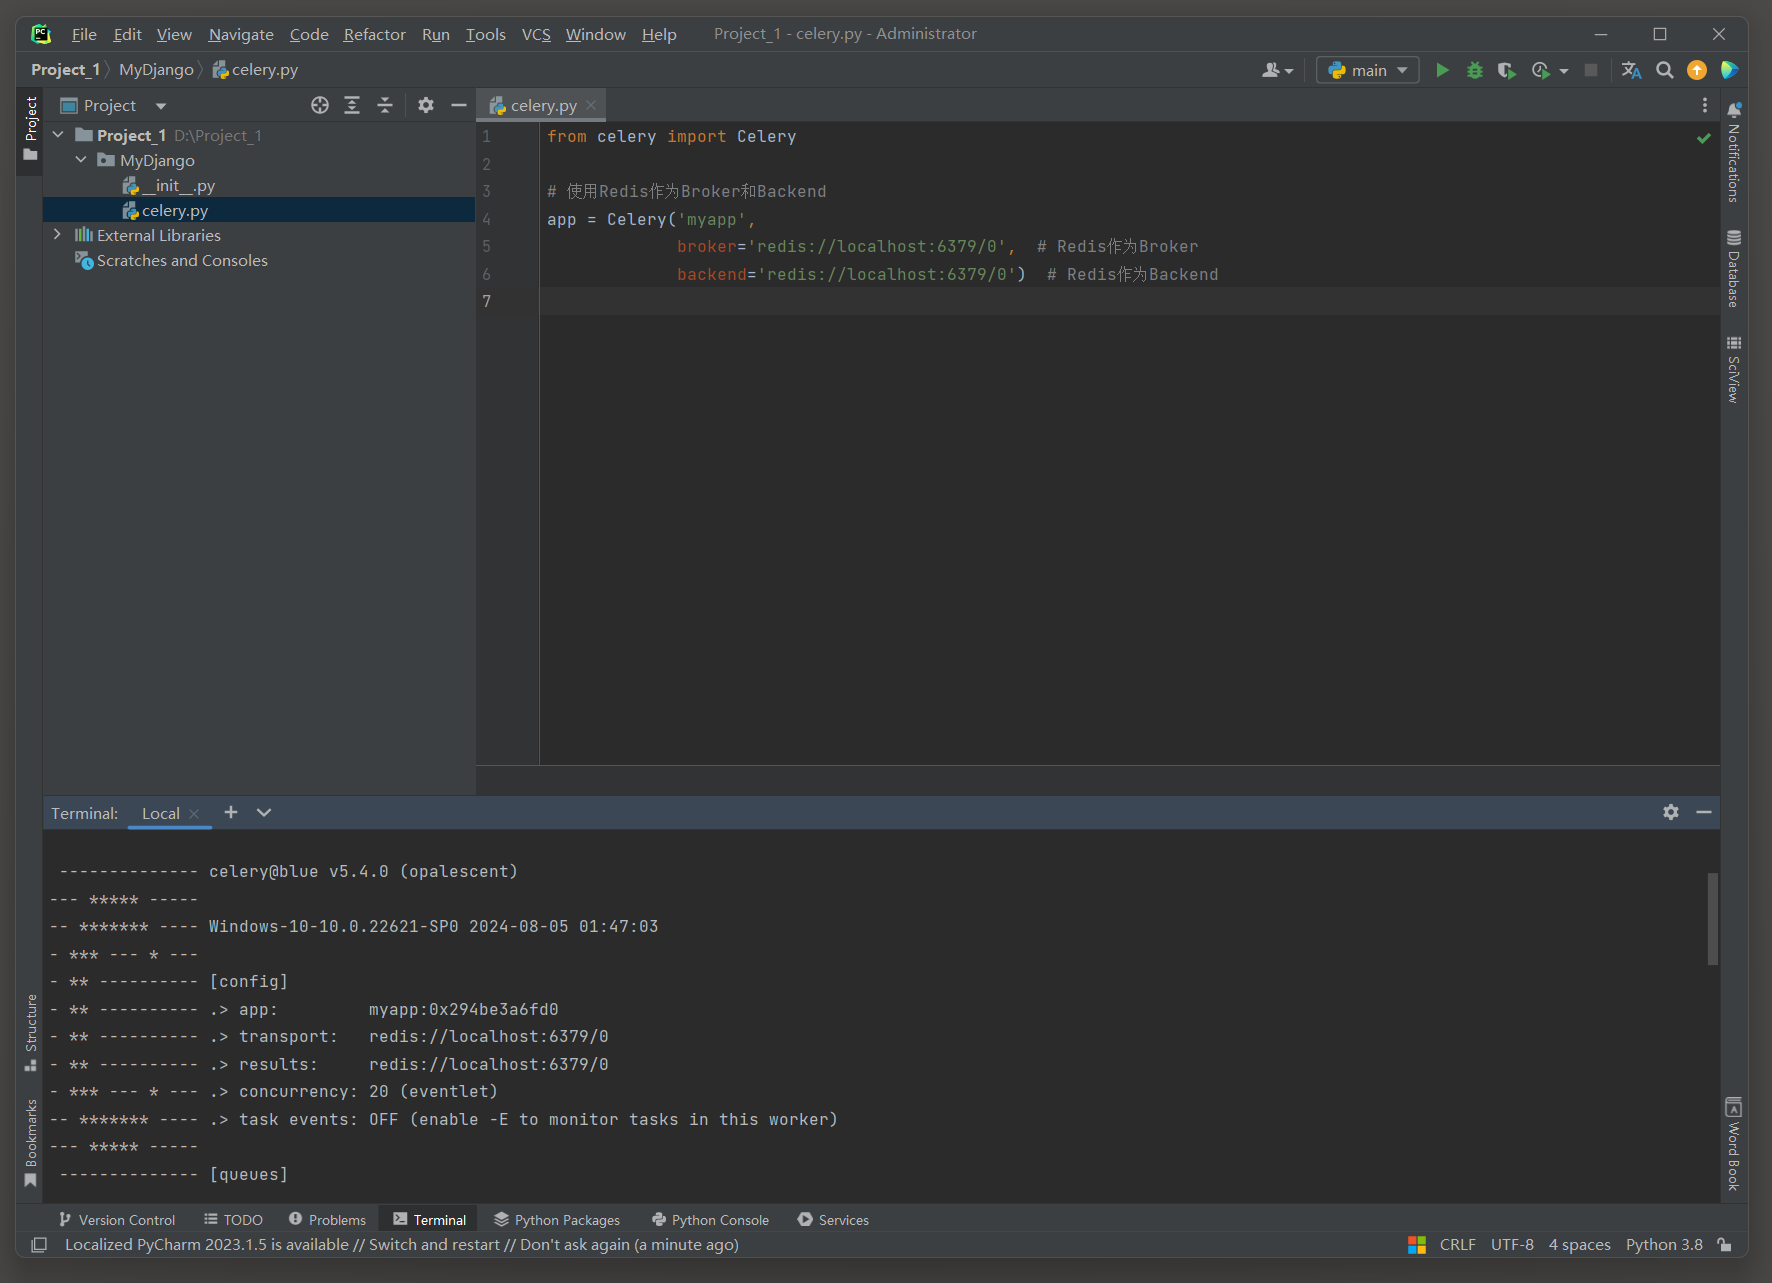The image size is (1772, 1283).
Task: Click the stop process icon
Action: [x=1591, y=70]
